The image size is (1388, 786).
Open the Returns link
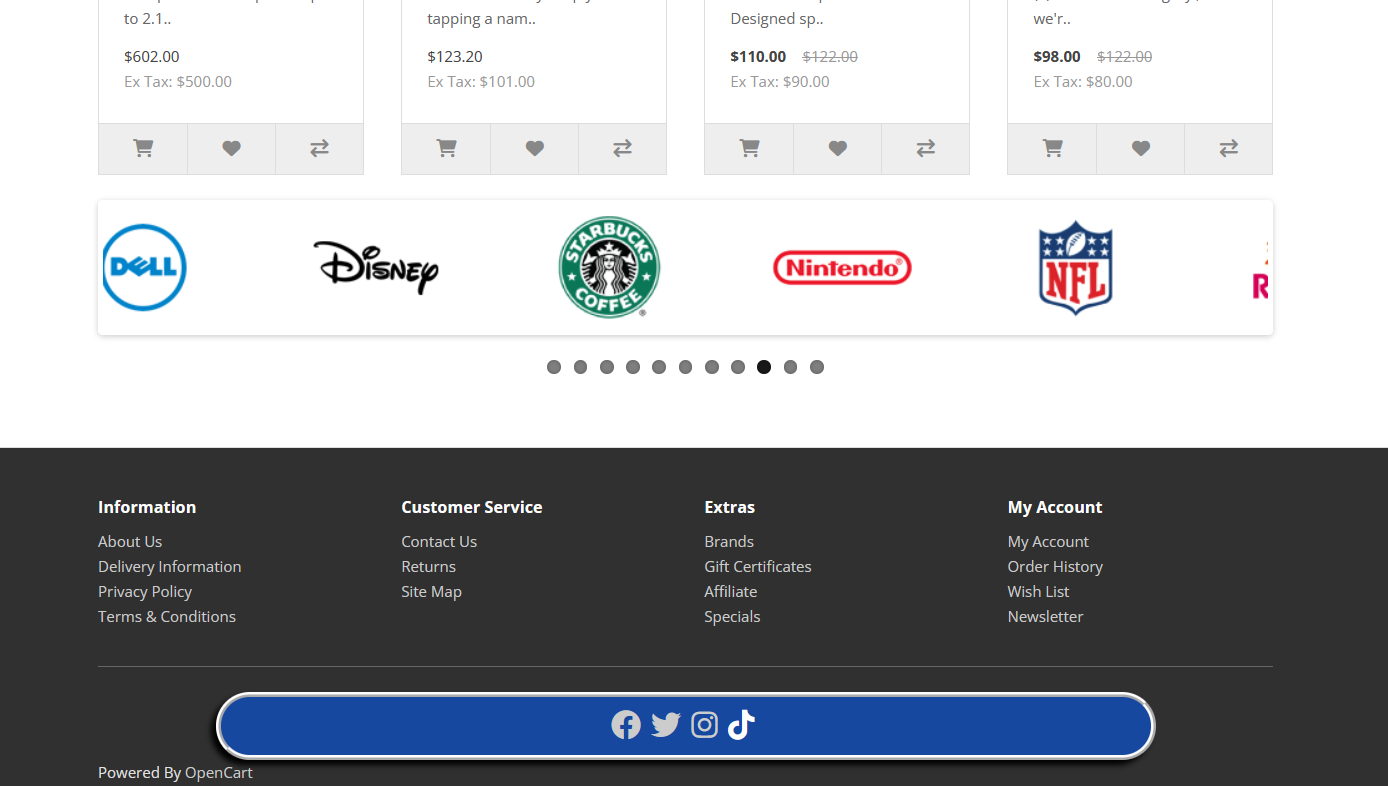[x=429, y=566]
